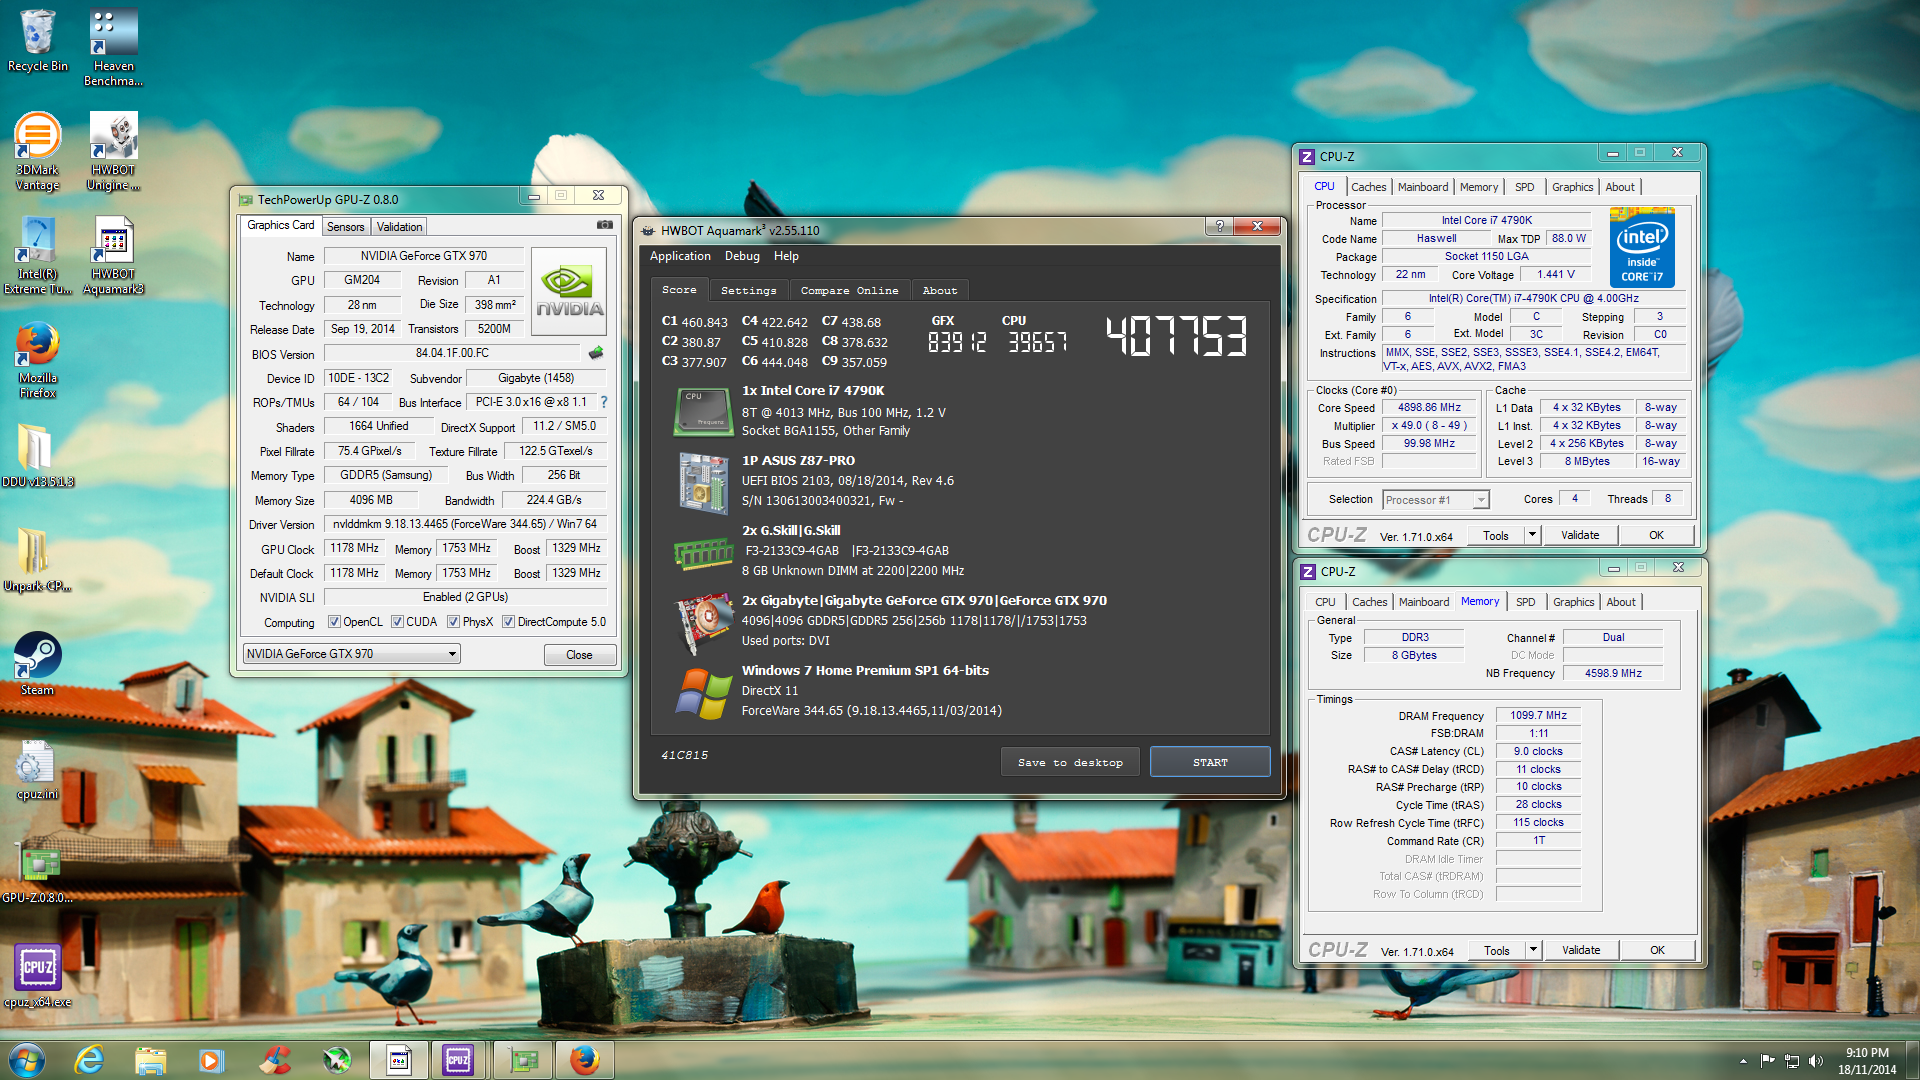Expand Tools dropdown arrow in upper CPU-Z
This screenshot has width=1920, height=1080.
tap(1531, 534)
